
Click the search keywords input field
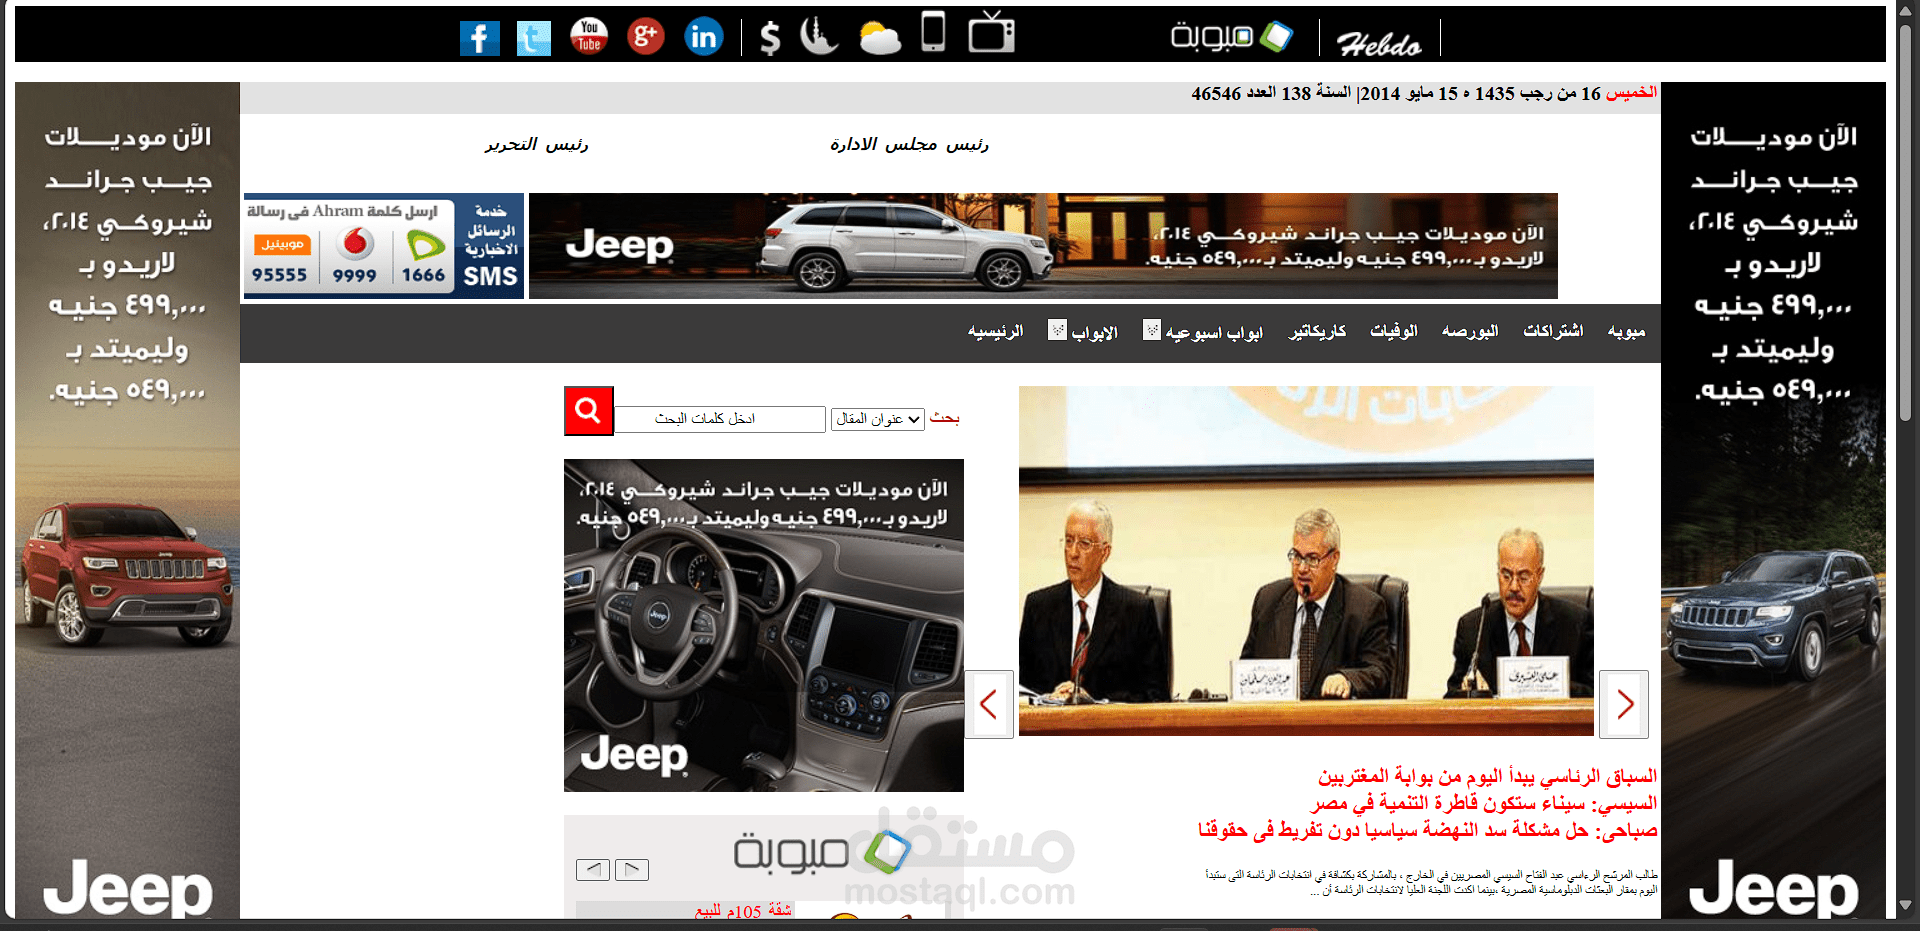(x=720, y=419)
